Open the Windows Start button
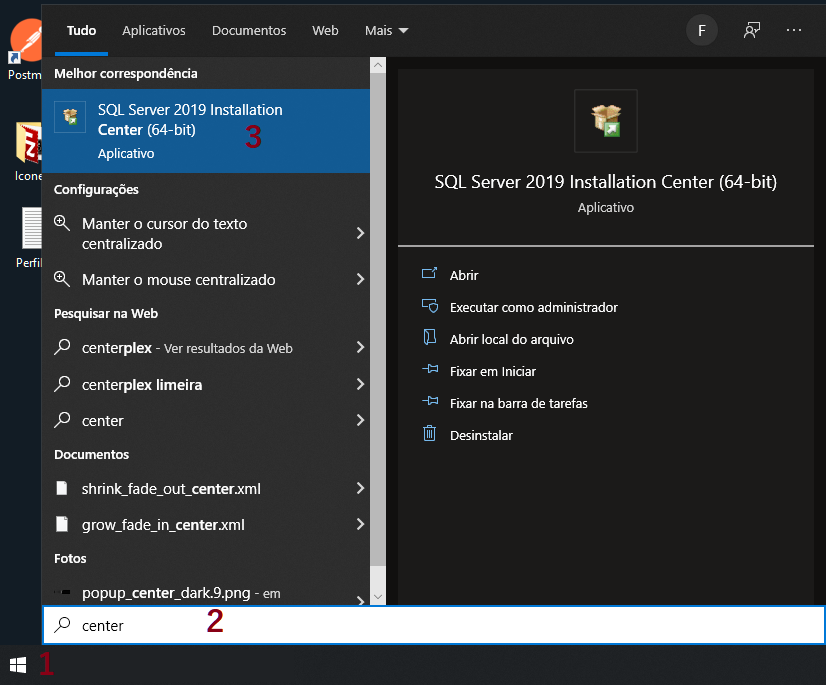Screen dimensions: 826x685 pos(18,665)
